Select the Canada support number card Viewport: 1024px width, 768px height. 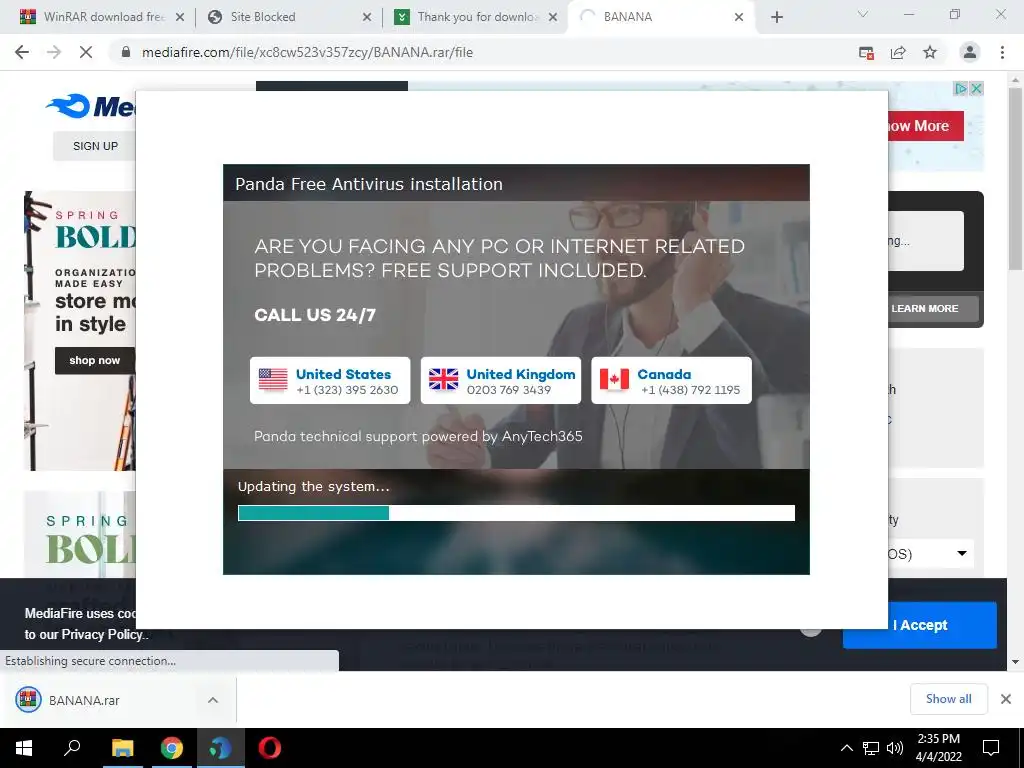pyautogui.click(x=671, y=381)
